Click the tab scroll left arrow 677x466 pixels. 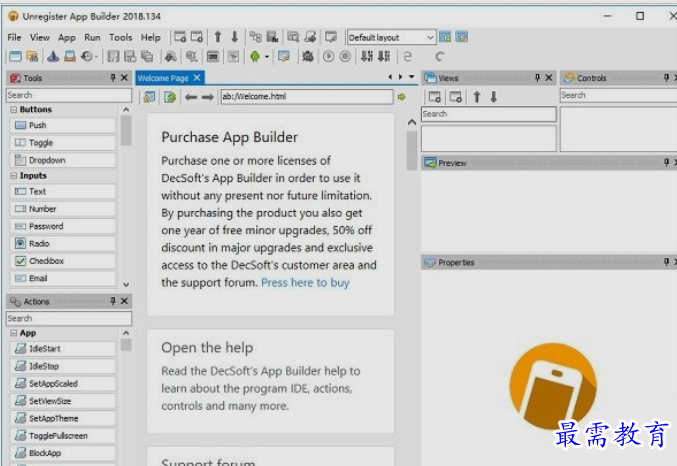click(390, 77)
